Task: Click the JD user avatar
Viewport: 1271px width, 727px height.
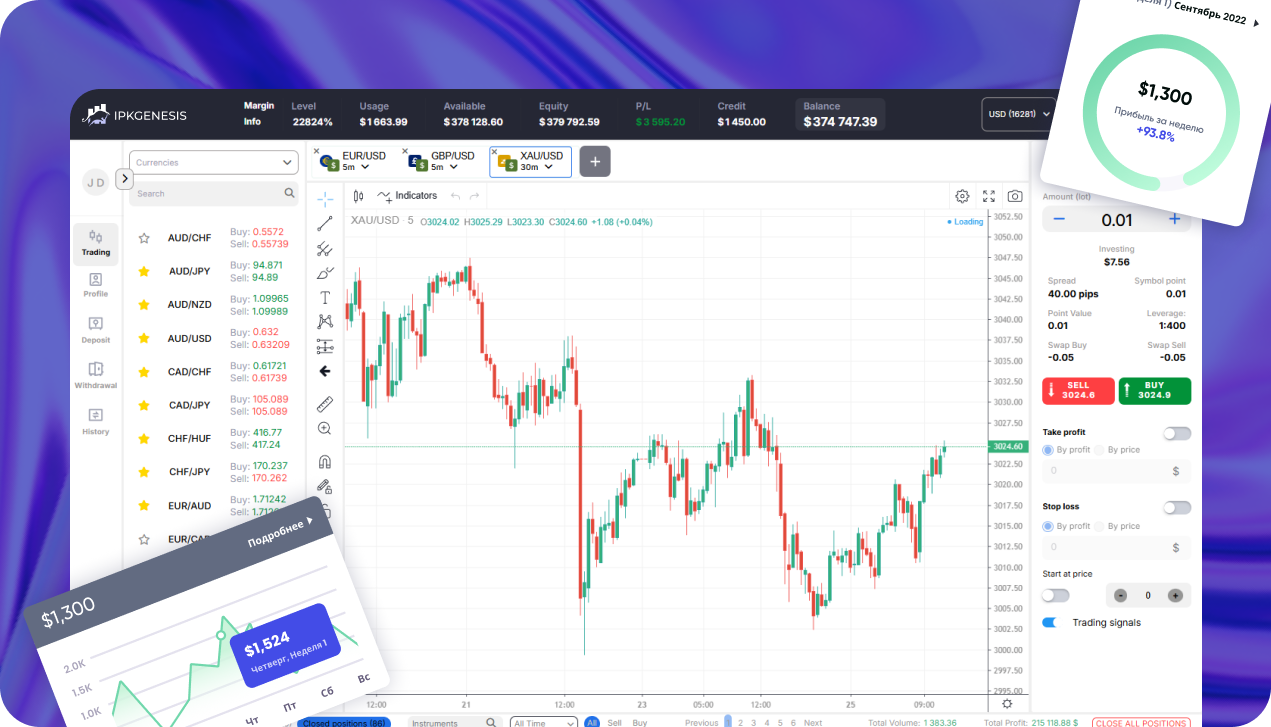Action: click(96, 183)
